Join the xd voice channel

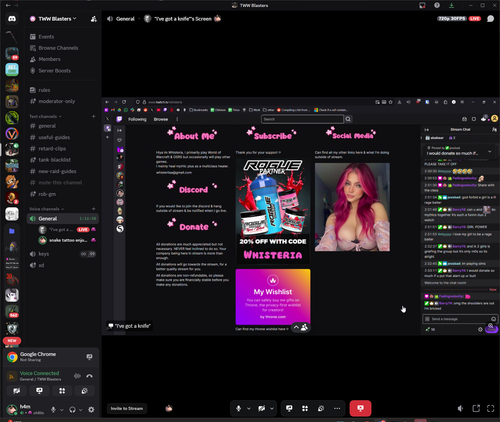coord(63,265)
